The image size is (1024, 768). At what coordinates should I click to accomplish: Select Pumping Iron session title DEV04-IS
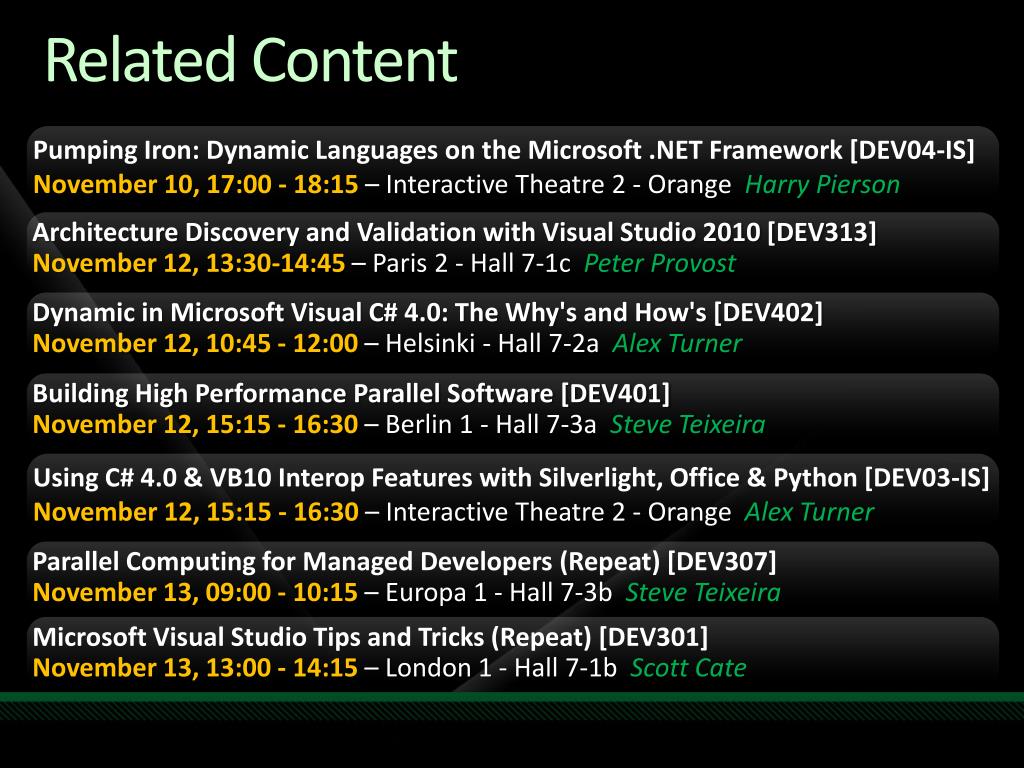[504, 151]
